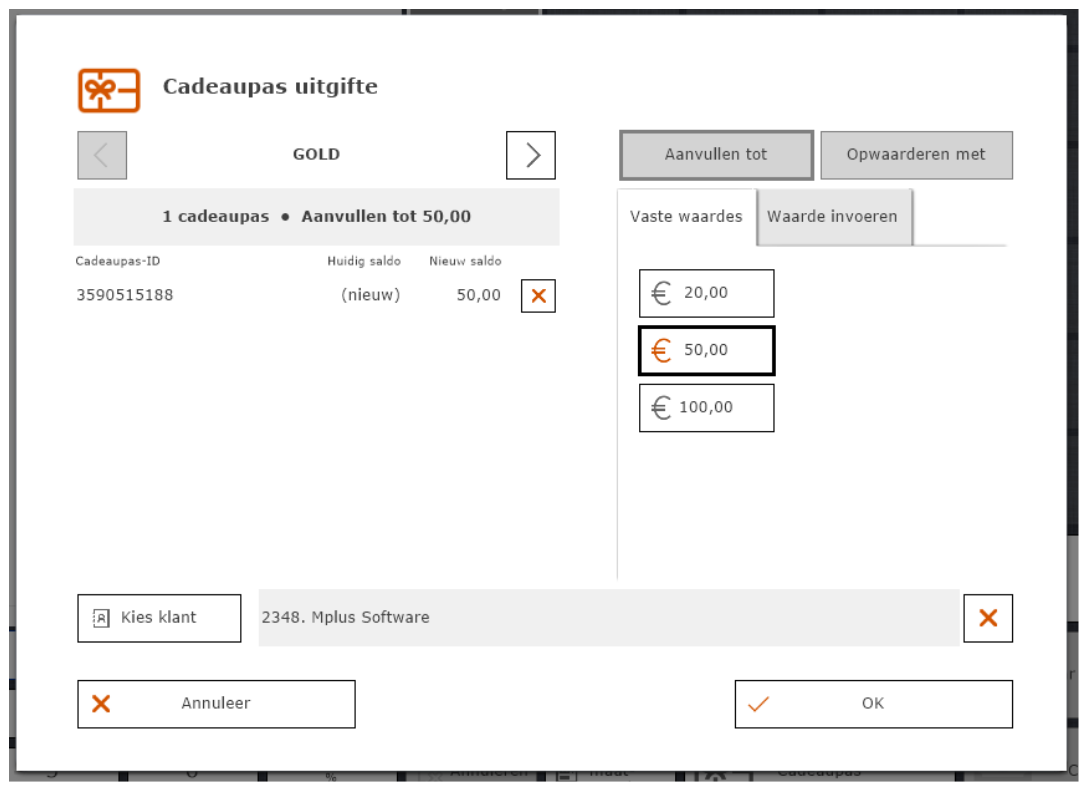This screenshot has height=785, width=1080.
Task: Click the customer field showing Mplus Software
Action: 608,618
